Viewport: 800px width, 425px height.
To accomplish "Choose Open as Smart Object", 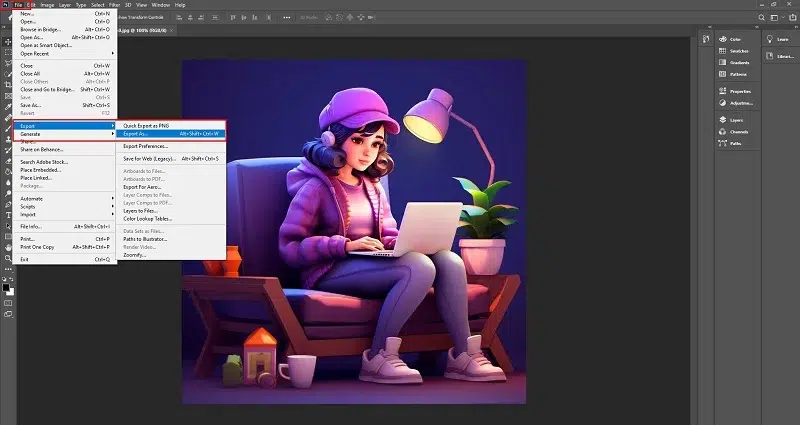I will click(65, 45).
